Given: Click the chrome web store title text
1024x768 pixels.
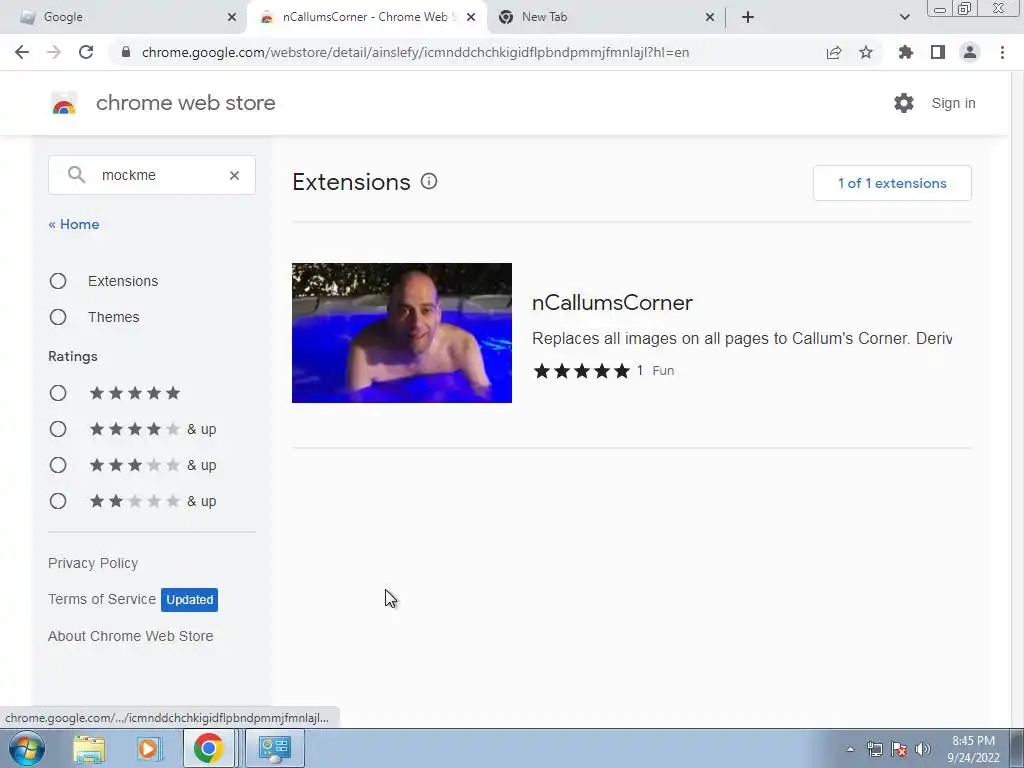Looking at the screenshot, I should point(185,103).
